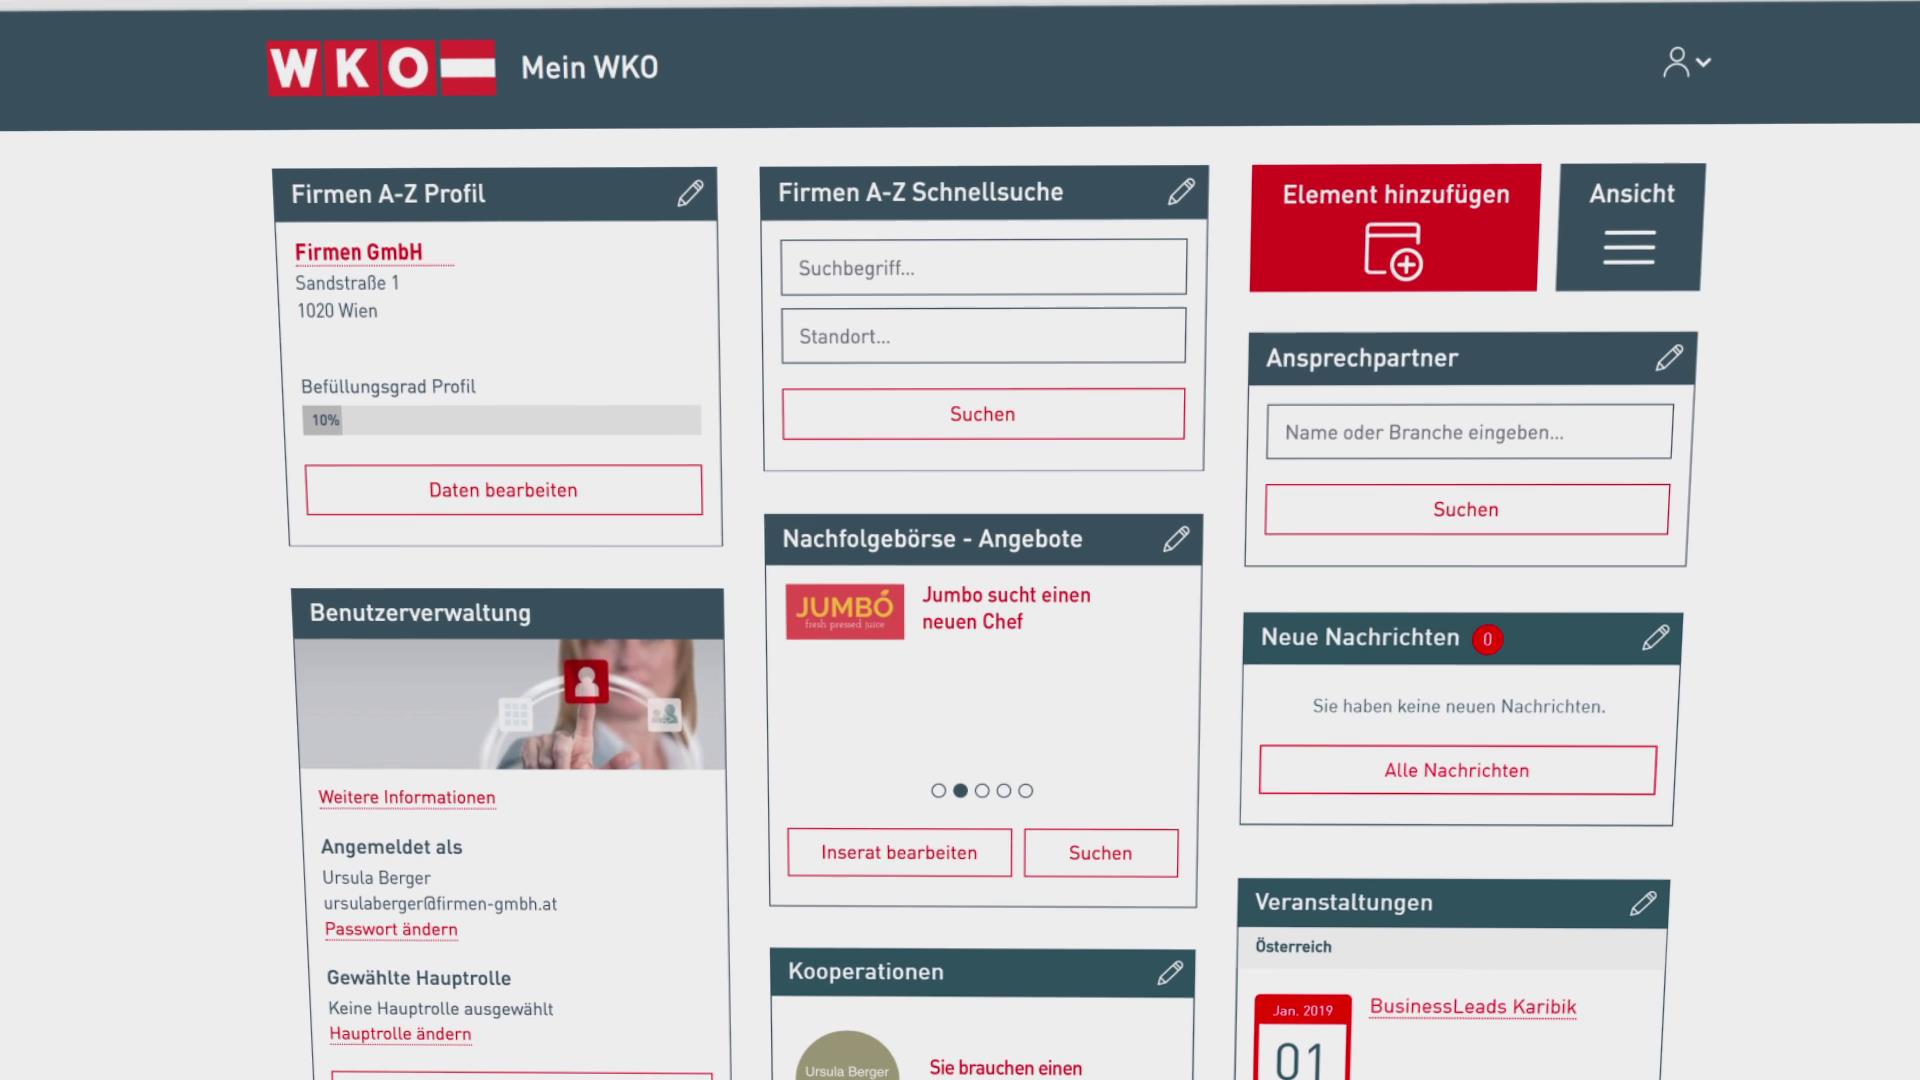Expand the user account dropdown in the header
This screenshot has width=1920, height=1080.
coord(1687,62)
